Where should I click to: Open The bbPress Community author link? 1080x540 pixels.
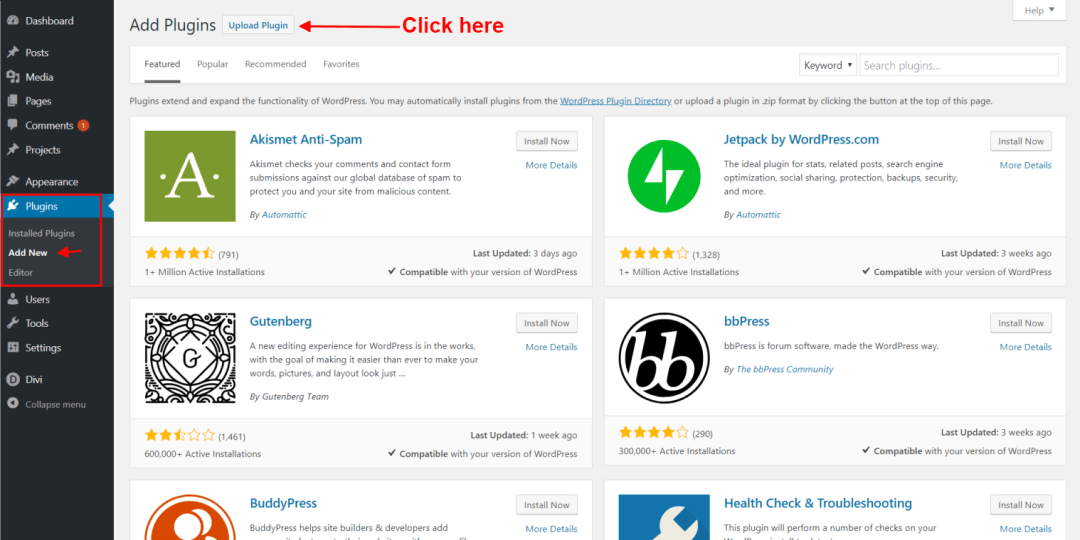785,369
